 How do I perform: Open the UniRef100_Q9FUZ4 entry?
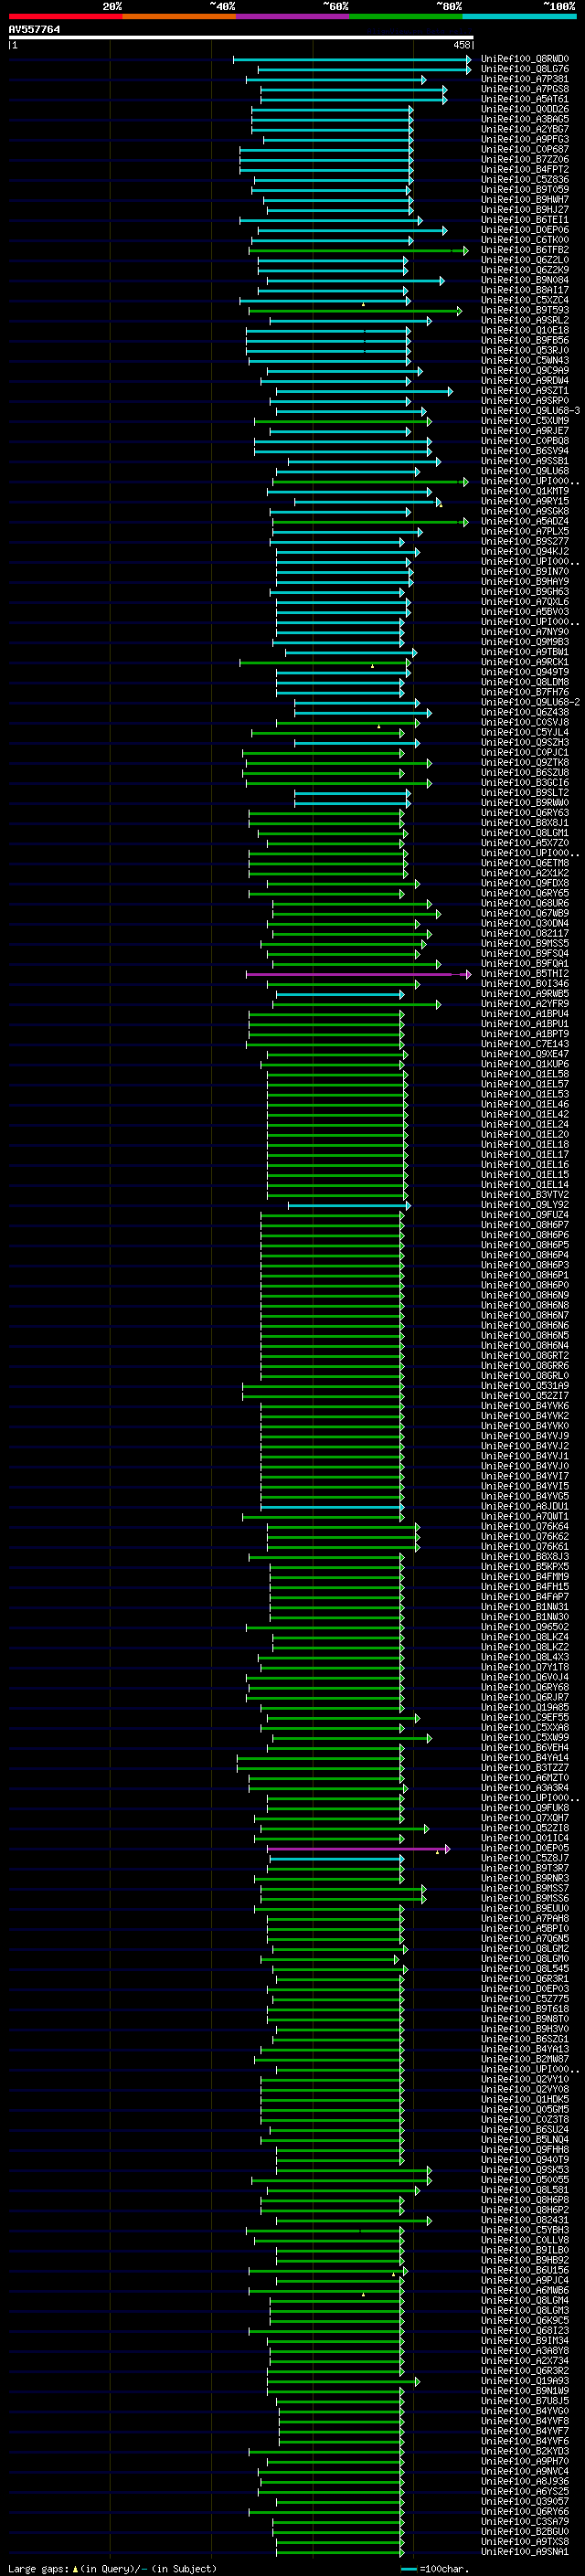(525, 1216)
